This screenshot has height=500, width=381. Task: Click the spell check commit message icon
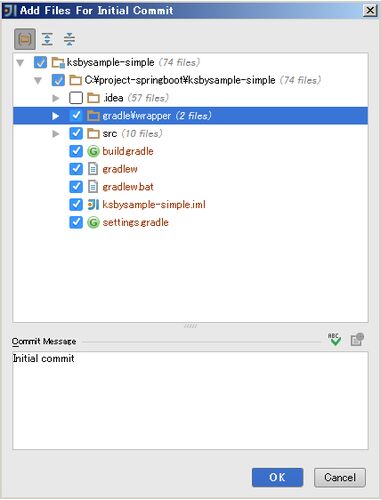pyautogui.click(x=334, y=339)
